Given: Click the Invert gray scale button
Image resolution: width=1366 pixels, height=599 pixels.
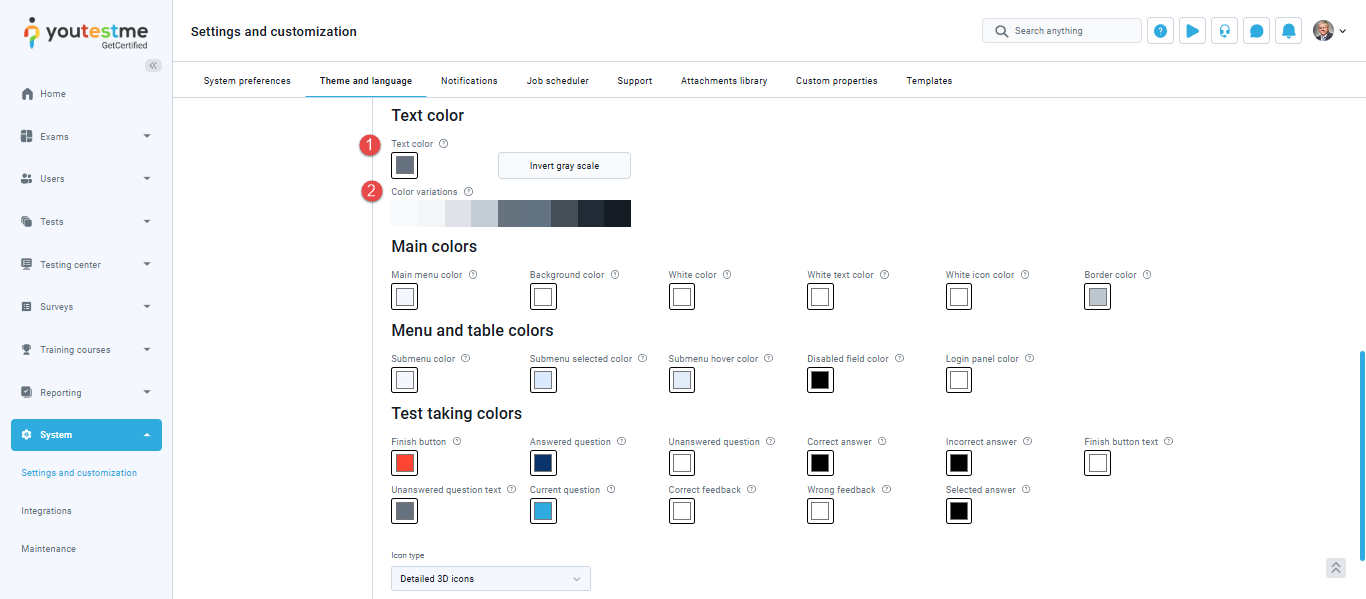Looking at the screenshot, I should pyautogui.click(x=564, y=166).
